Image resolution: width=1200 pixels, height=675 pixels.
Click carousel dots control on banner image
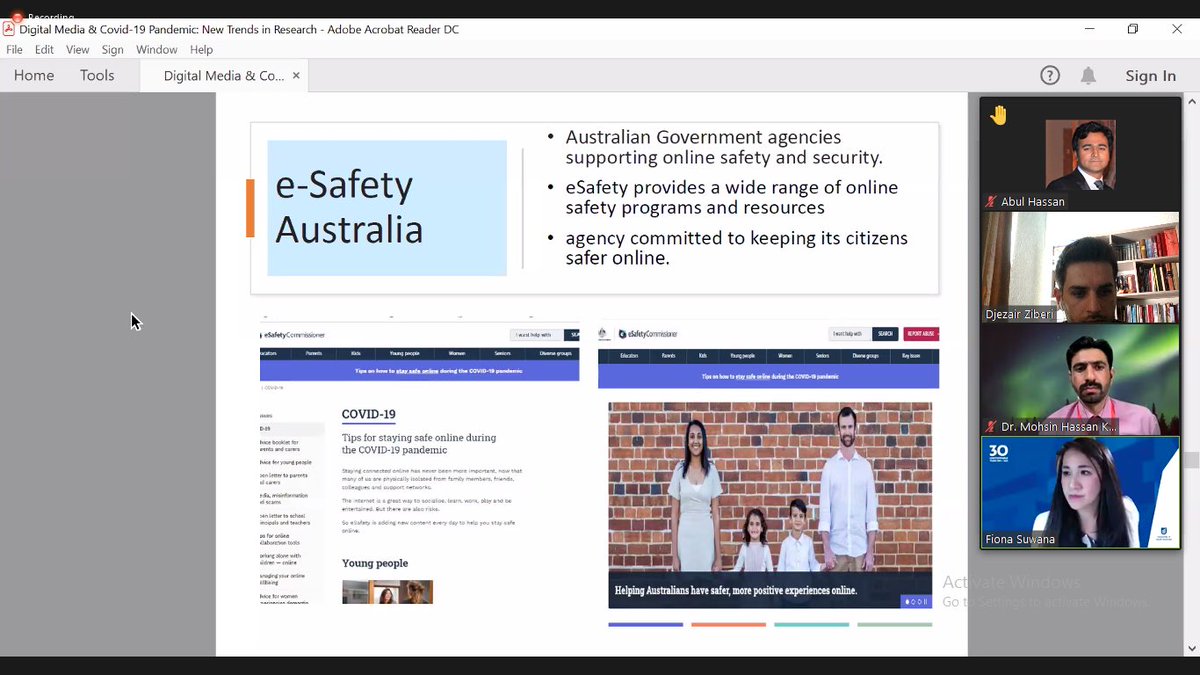[915, 601]
